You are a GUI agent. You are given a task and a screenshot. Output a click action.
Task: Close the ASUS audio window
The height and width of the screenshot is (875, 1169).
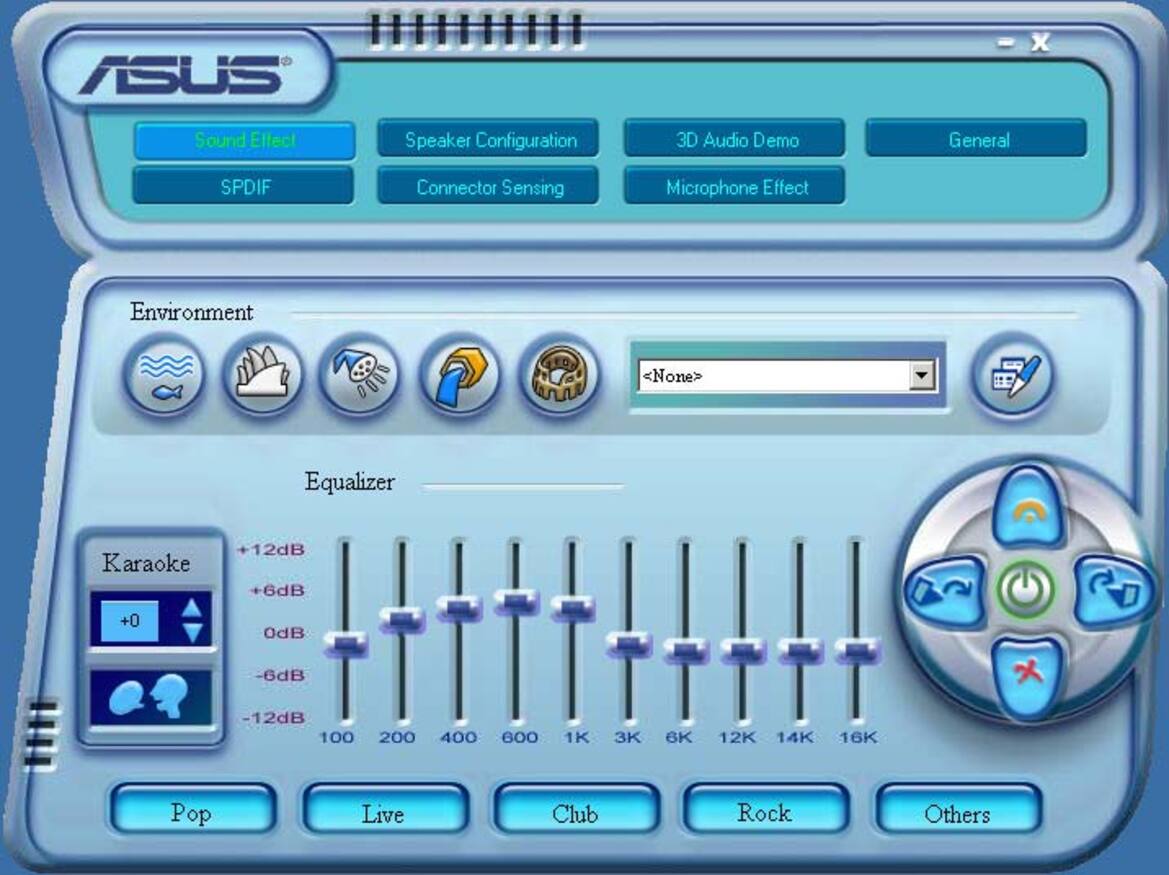pyautogui.click(x=1040, y=42)
